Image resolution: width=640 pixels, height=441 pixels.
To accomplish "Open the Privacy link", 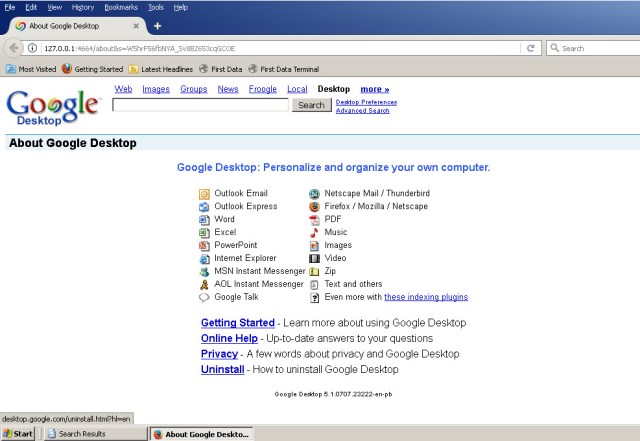I will pos(219,354).
